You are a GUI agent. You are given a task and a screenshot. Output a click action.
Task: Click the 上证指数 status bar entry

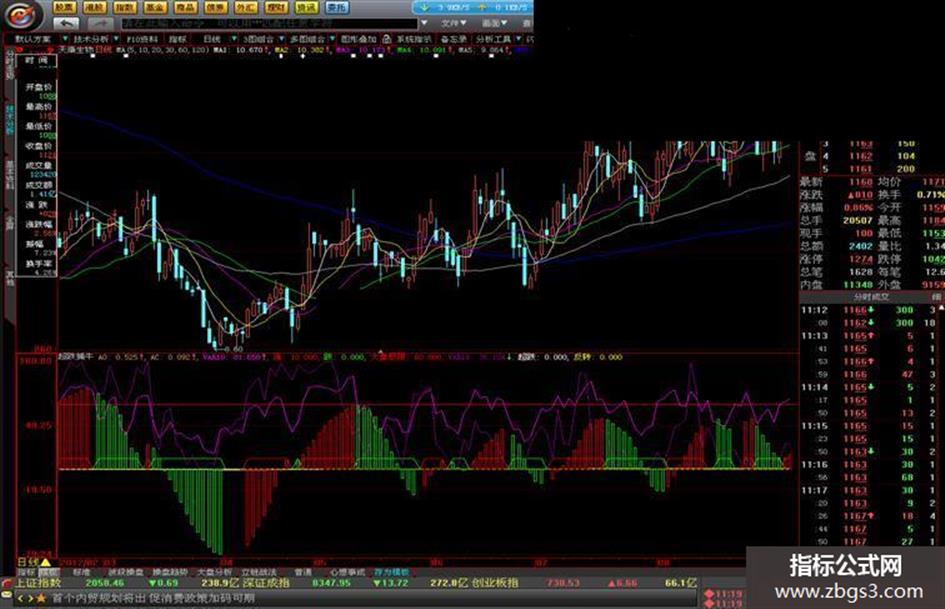[39, 583]
